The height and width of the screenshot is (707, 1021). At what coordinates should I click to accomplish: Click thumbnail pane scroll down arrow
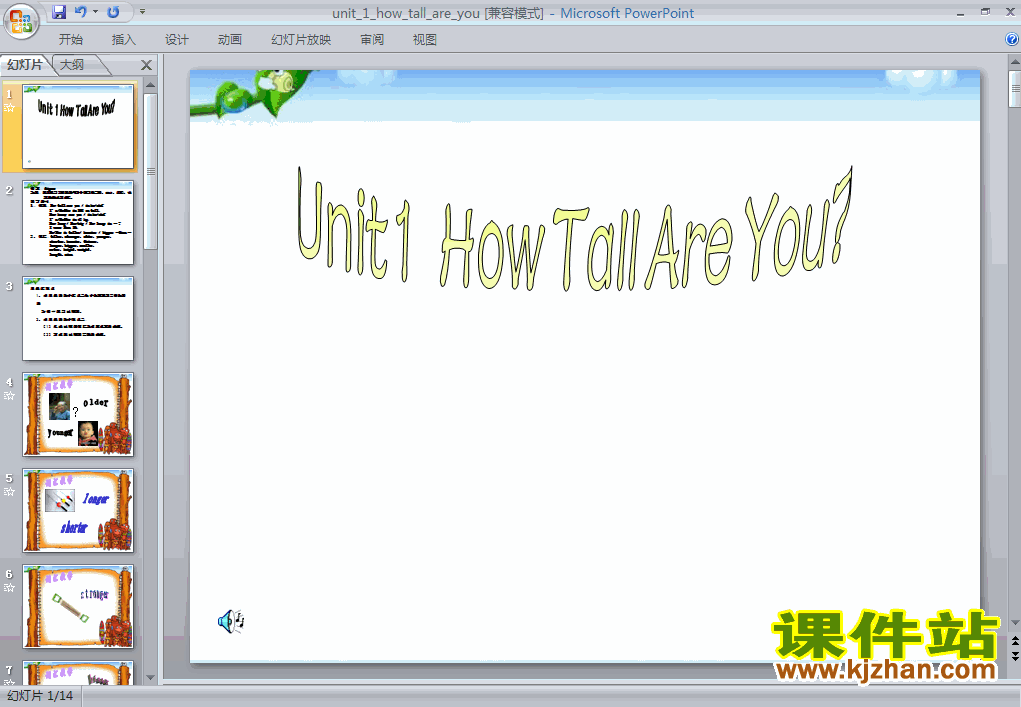[150, 678]
